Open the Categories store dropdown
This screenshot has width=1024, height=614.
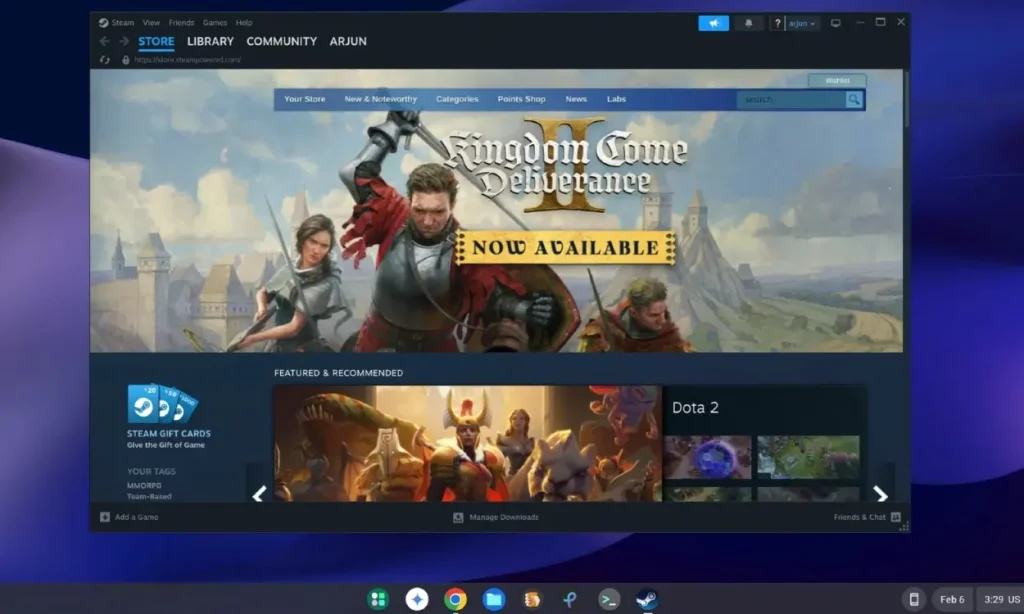coord(457,99)
